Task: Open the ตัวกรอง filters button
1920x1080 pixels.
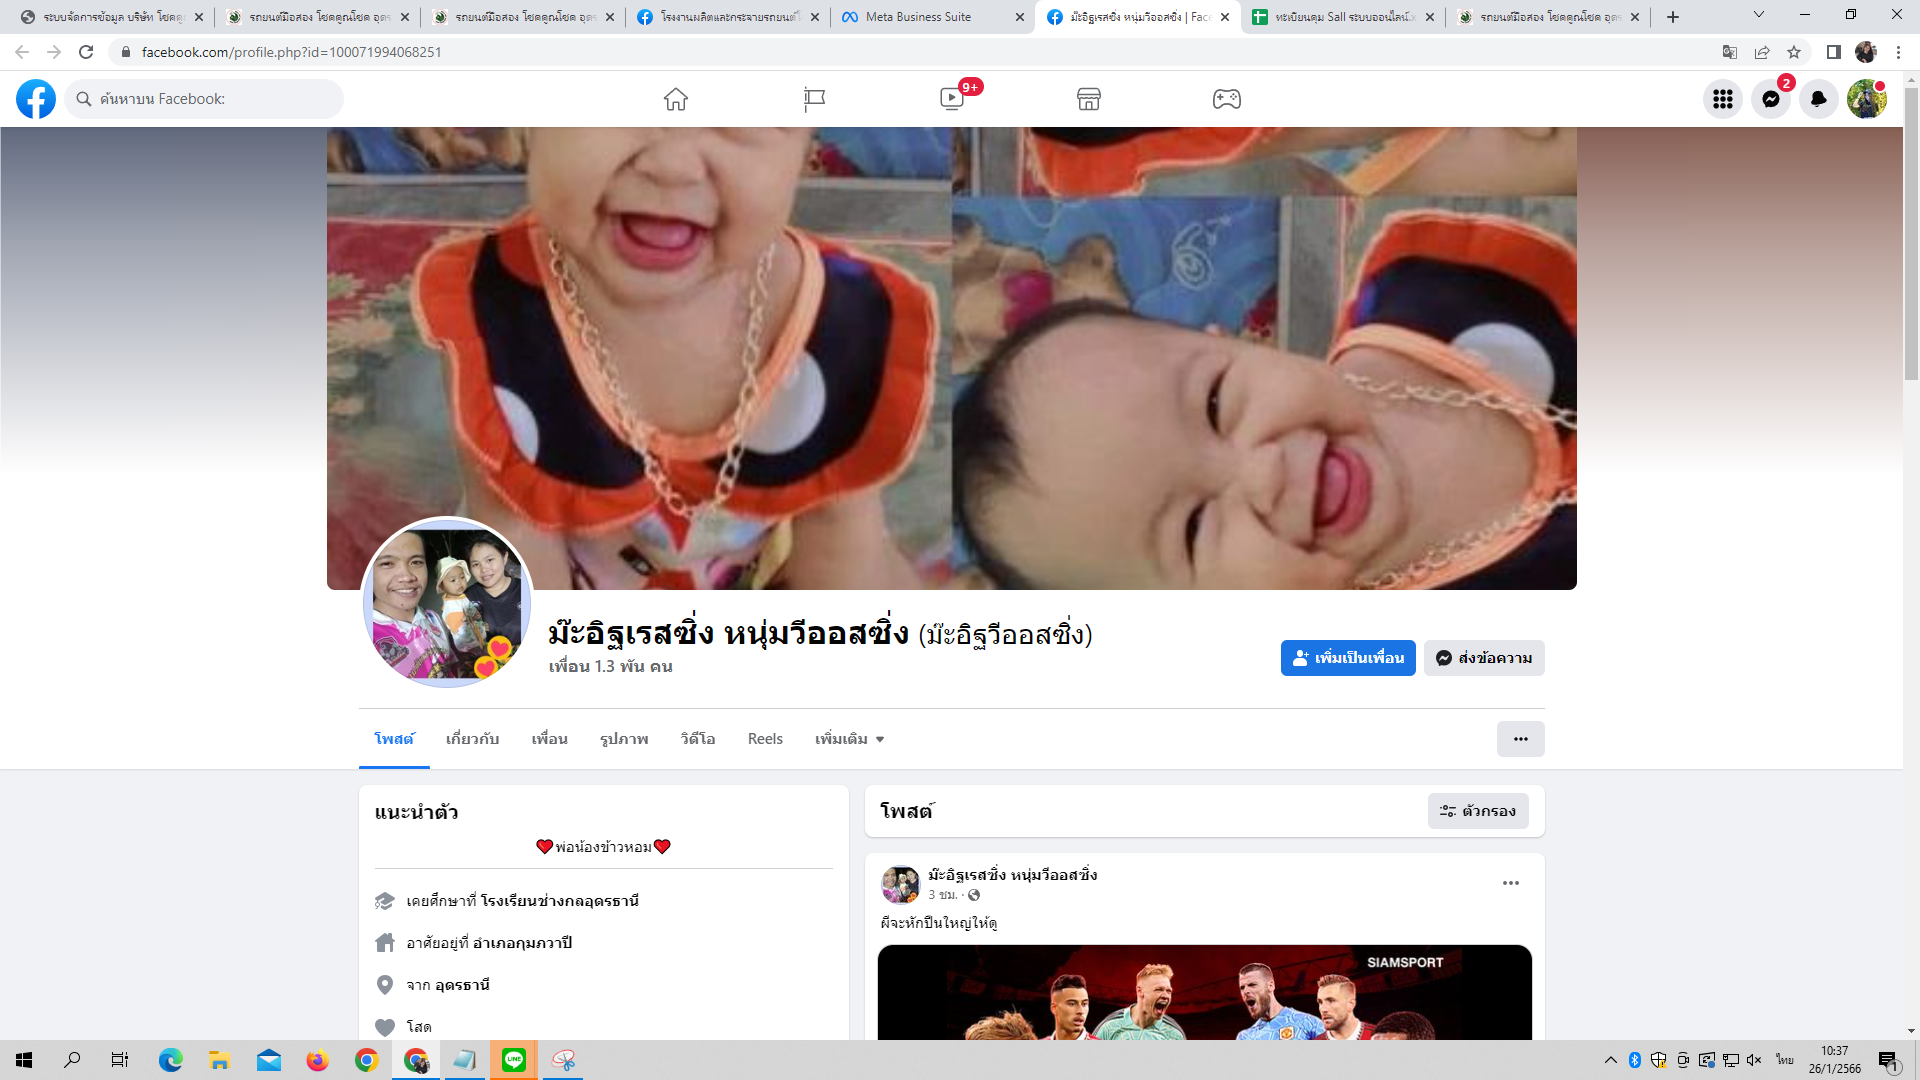Action: 1478,811
